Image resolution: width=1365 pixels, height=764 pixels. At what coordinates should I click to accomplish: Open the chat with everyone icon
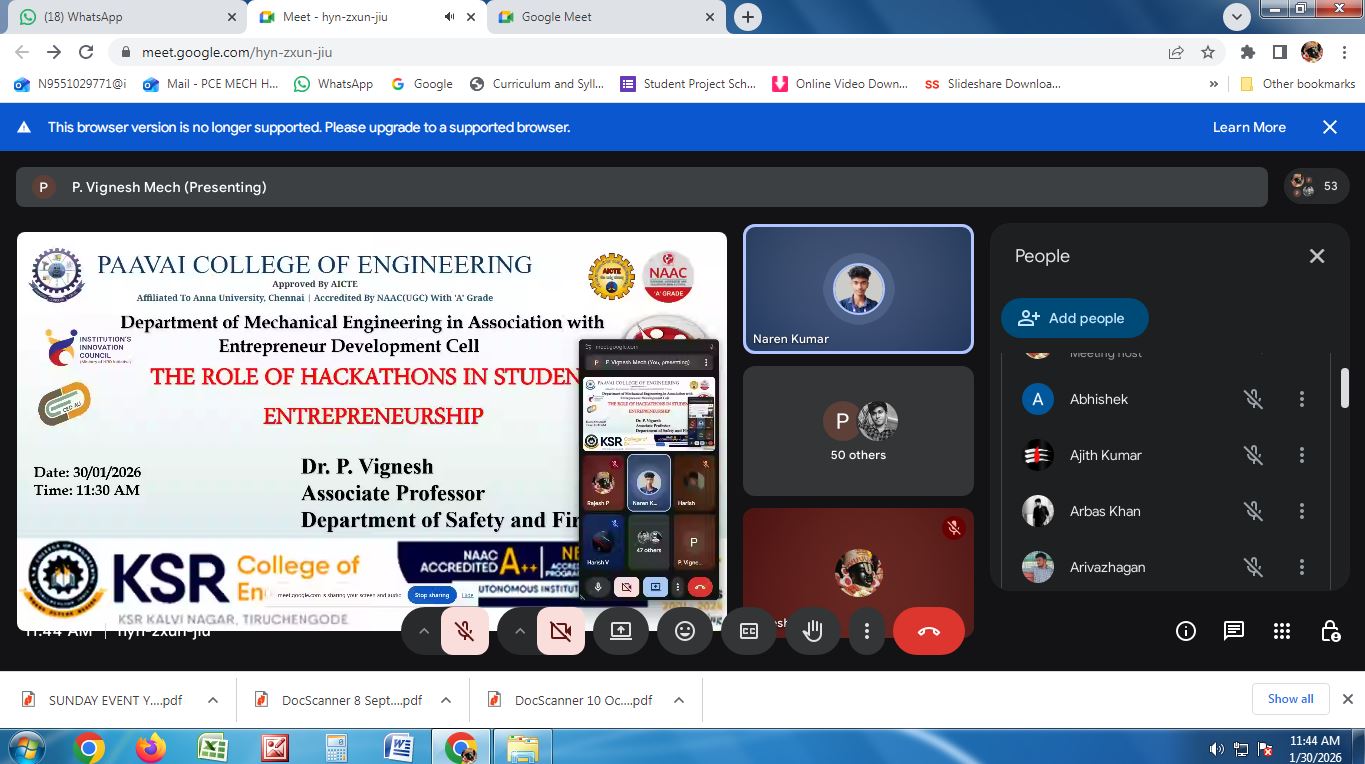[x=1234, y=631]
